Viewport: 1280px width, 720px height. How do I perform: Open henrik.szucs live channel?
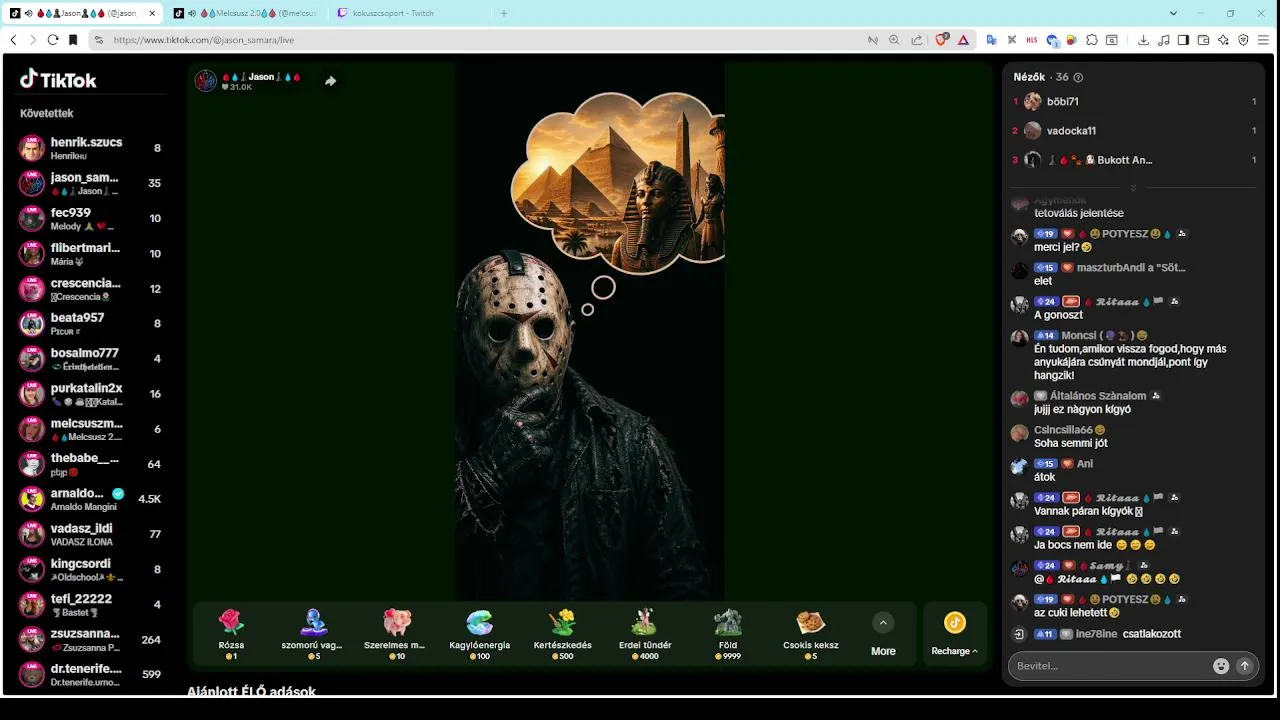click(x=92, y=148)
